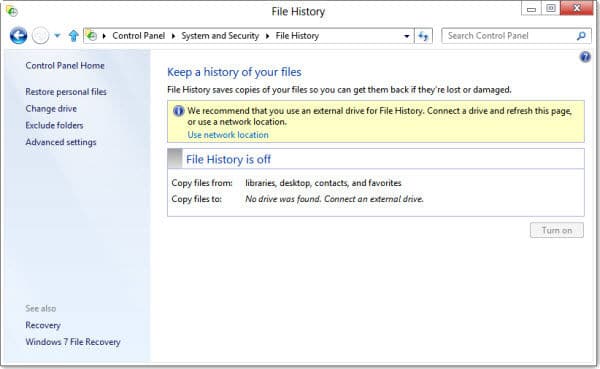
Task: Expand the root chevron before Control Panel
Action: point(104,36)
